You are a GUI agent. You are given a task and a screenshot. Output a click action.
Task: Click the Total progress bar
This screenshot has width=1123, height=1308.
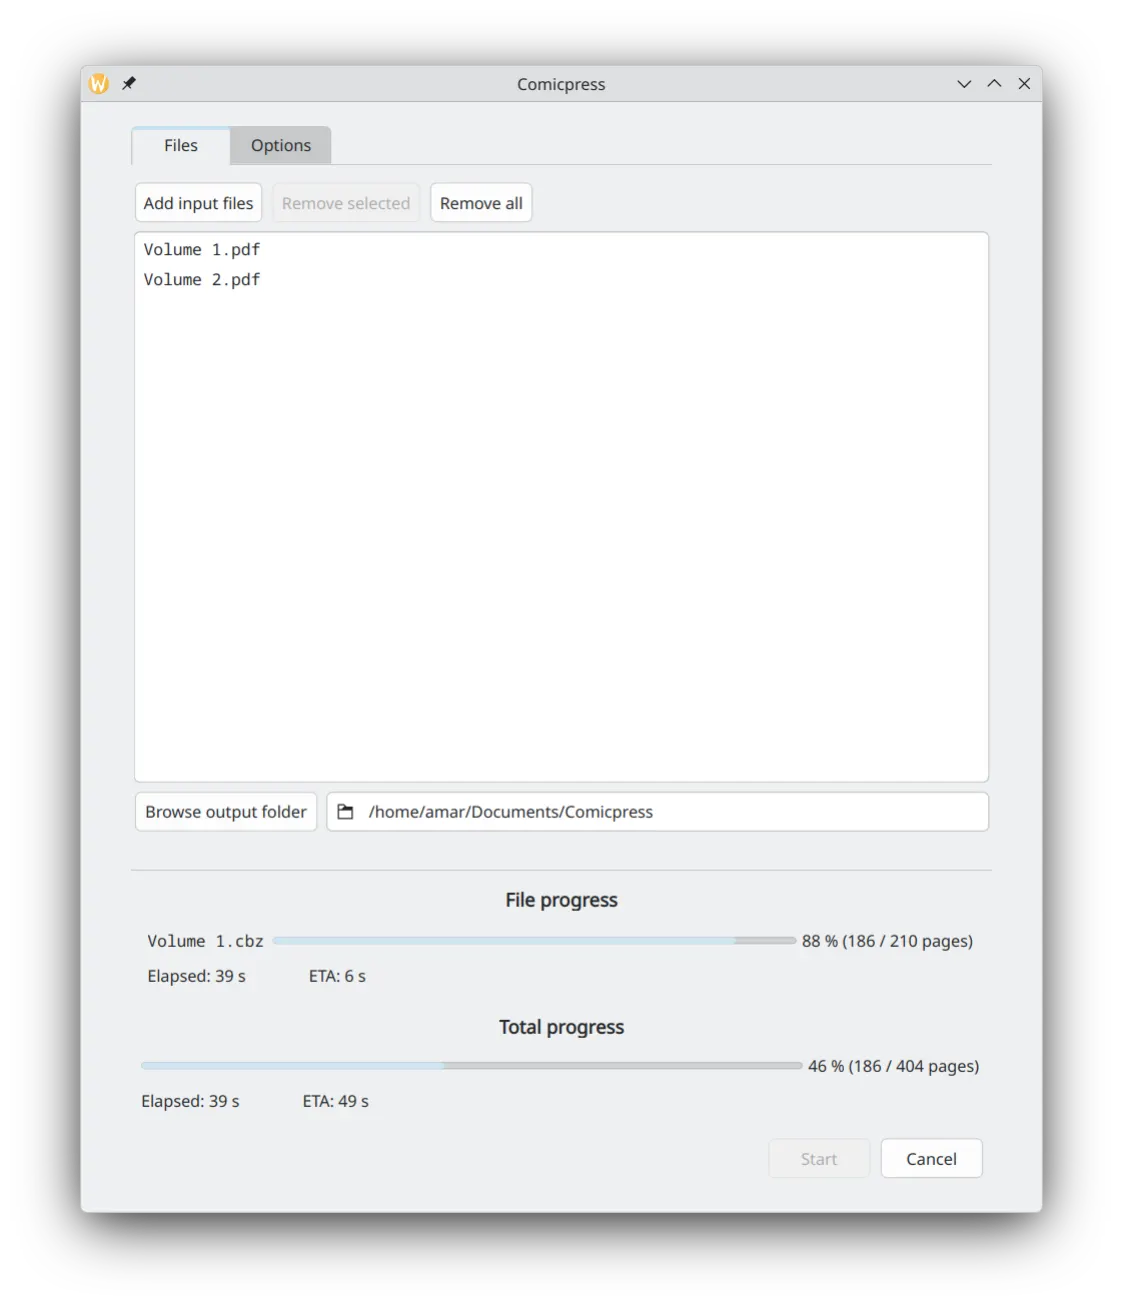click(x=471, y=1066)
